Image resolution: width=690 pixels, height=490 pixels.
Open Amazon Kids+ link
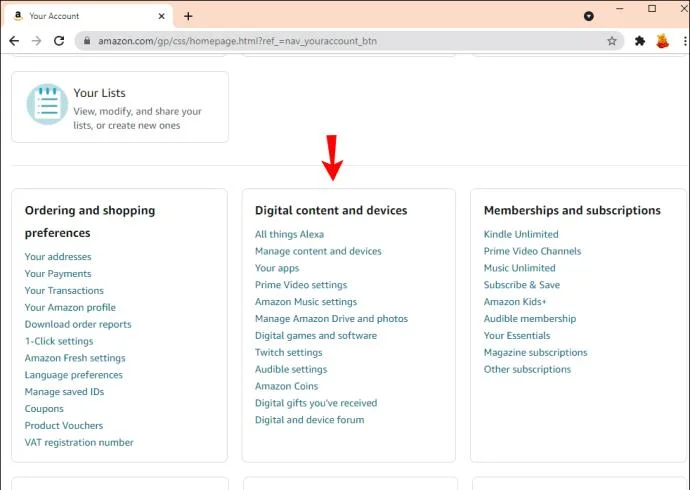(515, 302)
